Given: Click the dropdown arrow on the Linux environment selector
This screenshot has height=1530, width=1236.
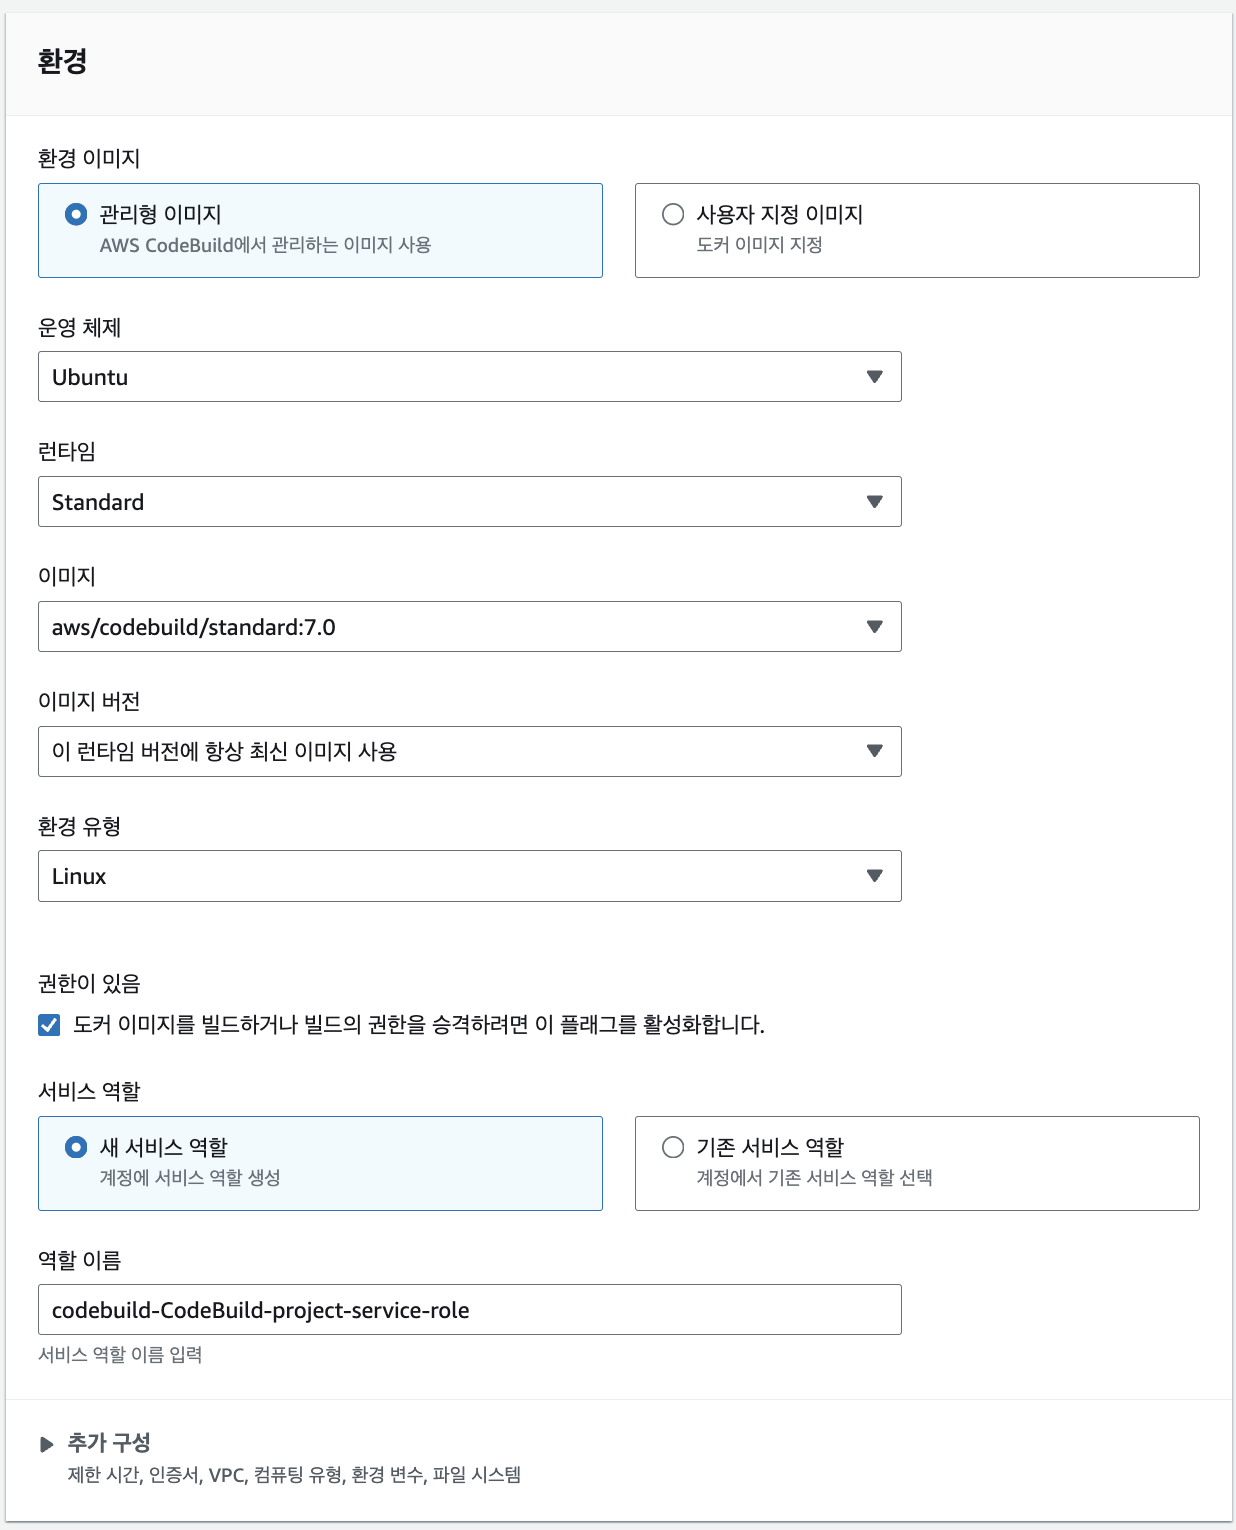Looking at the screenshot, I should click(876, 876).
